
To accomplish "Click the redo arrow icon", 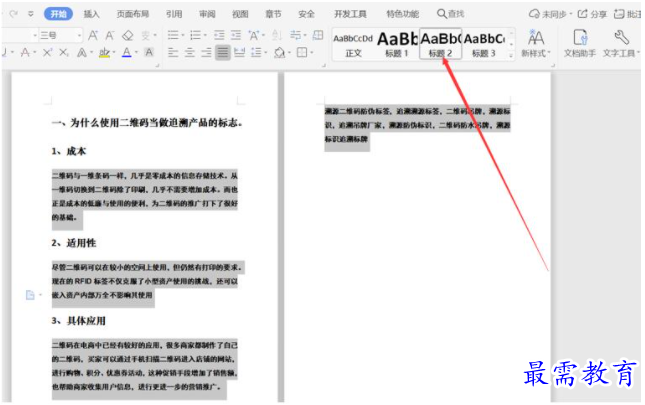I will pyautogui.click(x=14, y=14).
